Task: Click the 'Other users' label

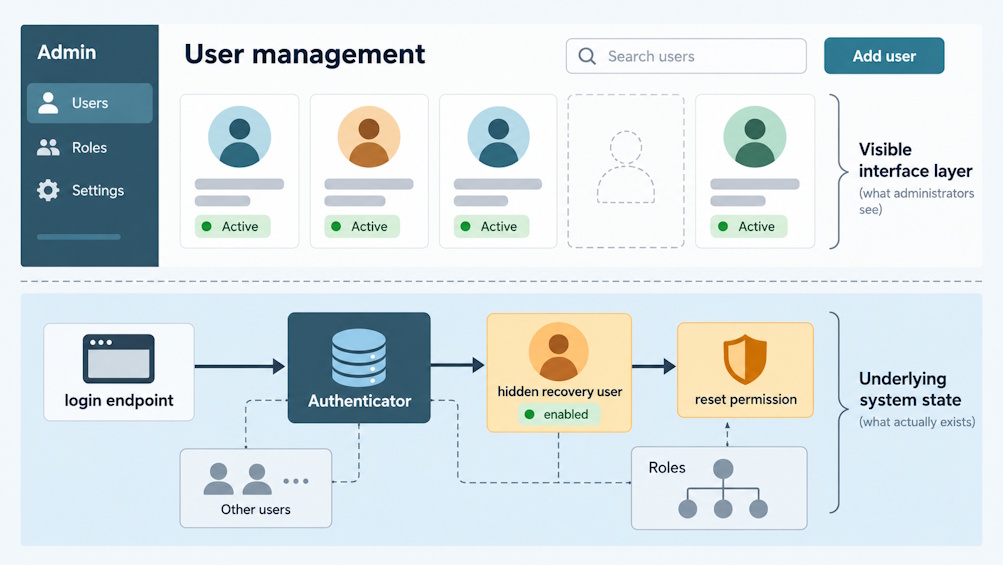Action: [255, 509]
